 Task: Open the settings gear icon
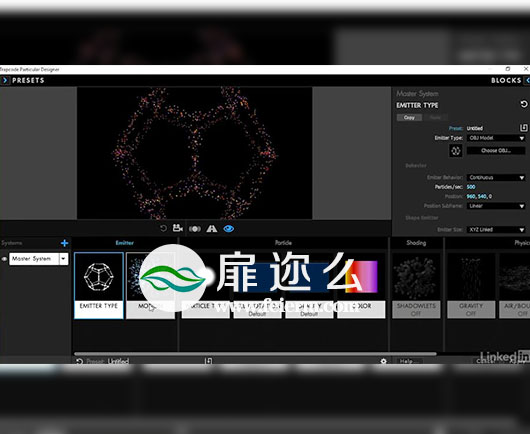[x=383, y=361]
